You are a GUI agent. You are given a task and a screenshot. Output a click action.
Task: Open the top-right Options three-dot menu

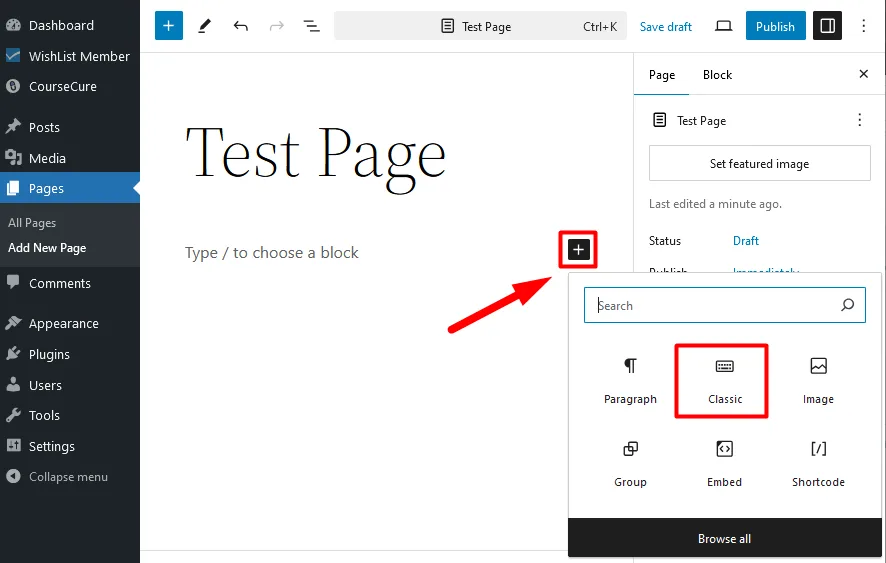[x=864, y=26]
